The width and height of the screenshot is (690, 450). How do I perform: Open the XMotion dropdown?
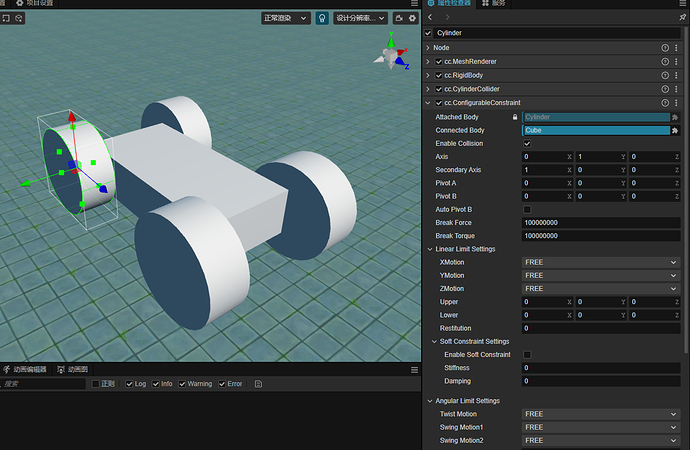click(x=600, y=262)
